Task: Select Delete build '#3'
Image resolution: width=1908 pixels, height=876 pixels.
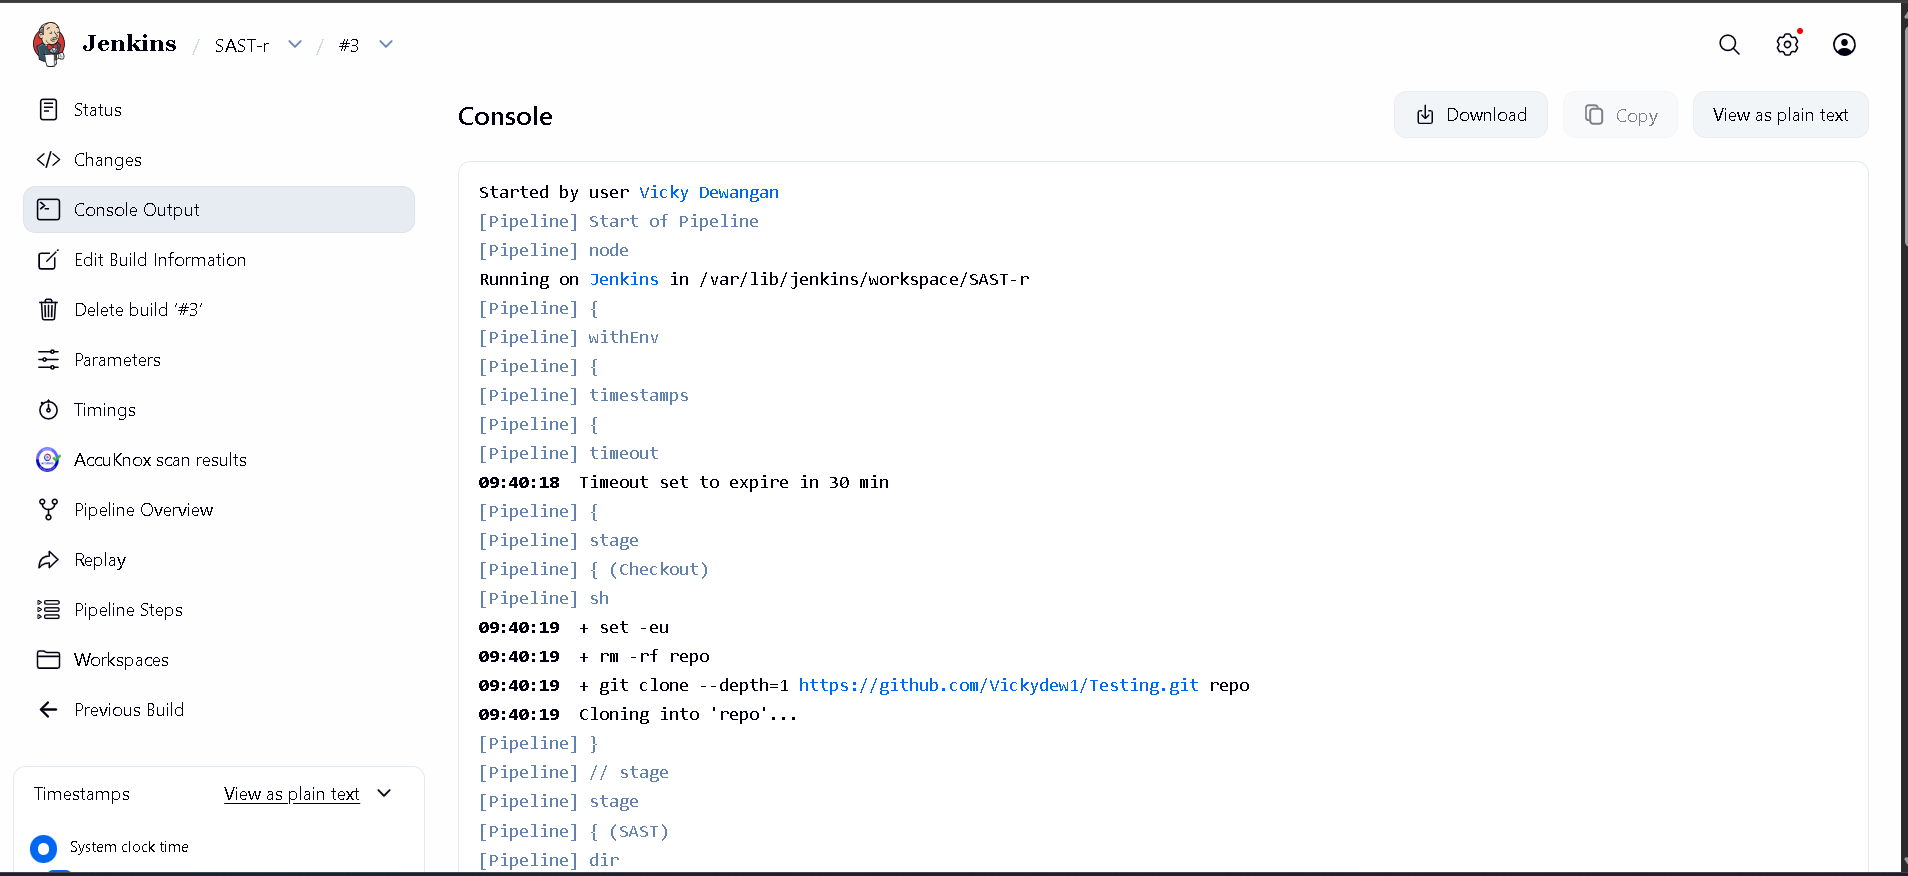Action: point(219,309)
